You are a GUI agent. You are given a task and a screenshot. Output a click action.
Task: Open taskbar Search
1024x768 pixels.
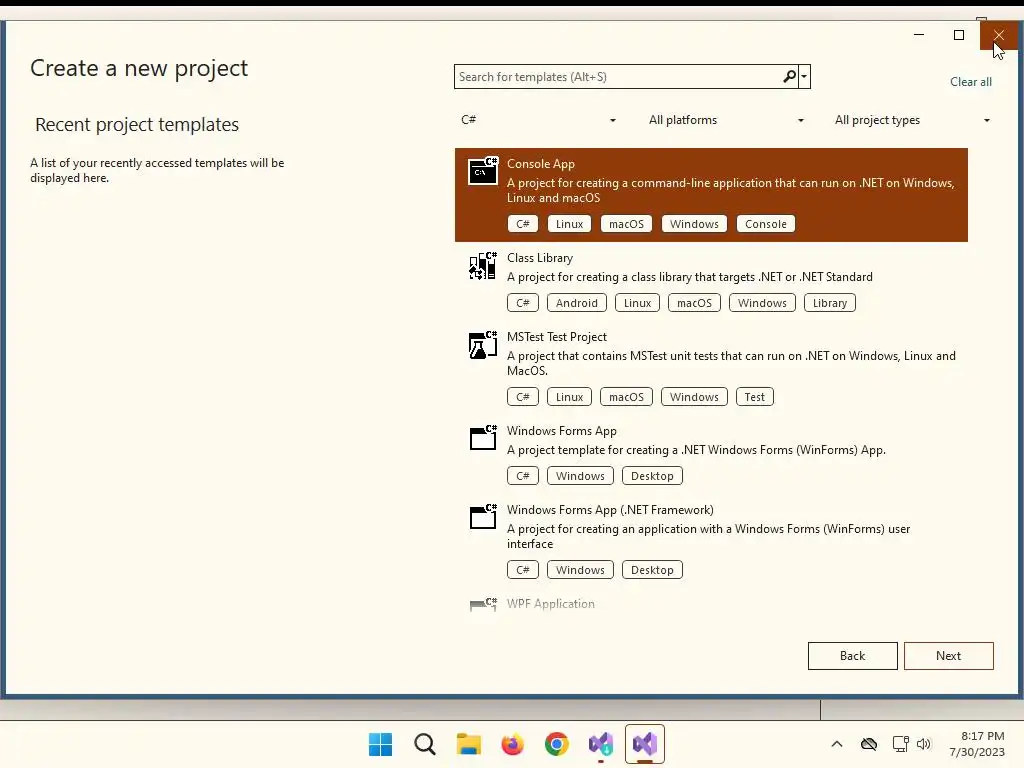424,744
